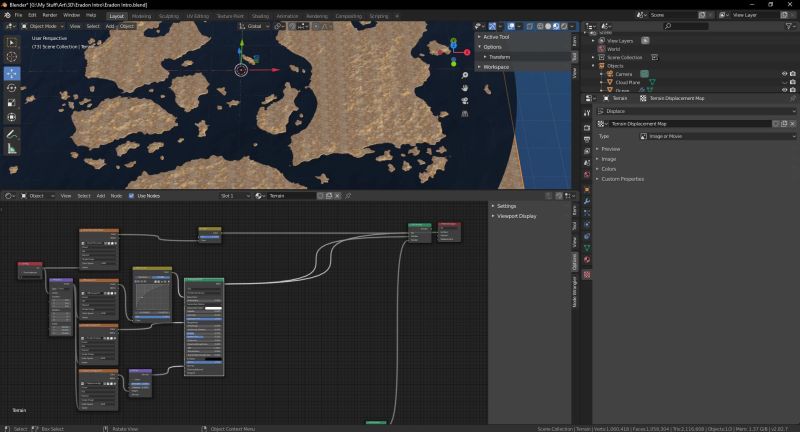Toggle camera view with the camera gizmo
800x432 pixels.
click(x=465, y=101)
